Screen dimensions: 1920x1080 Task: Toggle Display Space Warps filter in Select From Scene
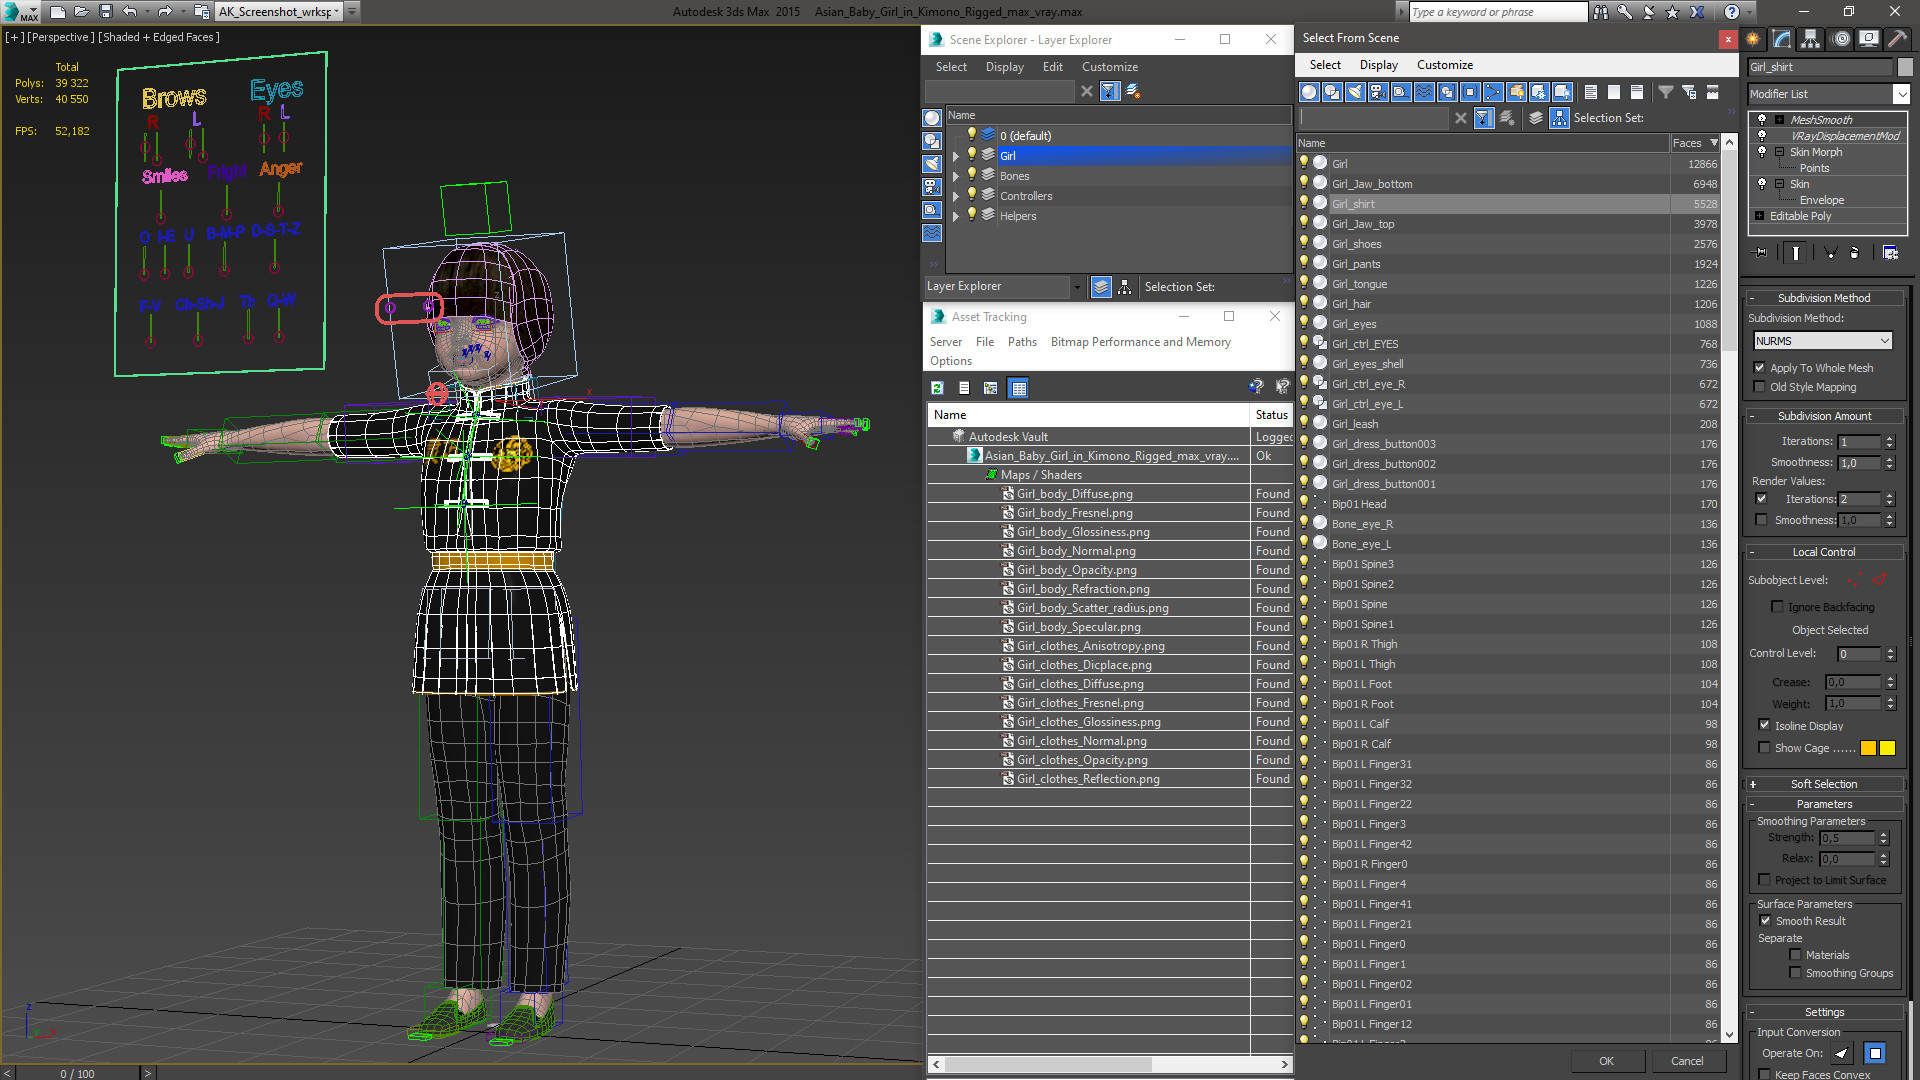click(1424, 92)
